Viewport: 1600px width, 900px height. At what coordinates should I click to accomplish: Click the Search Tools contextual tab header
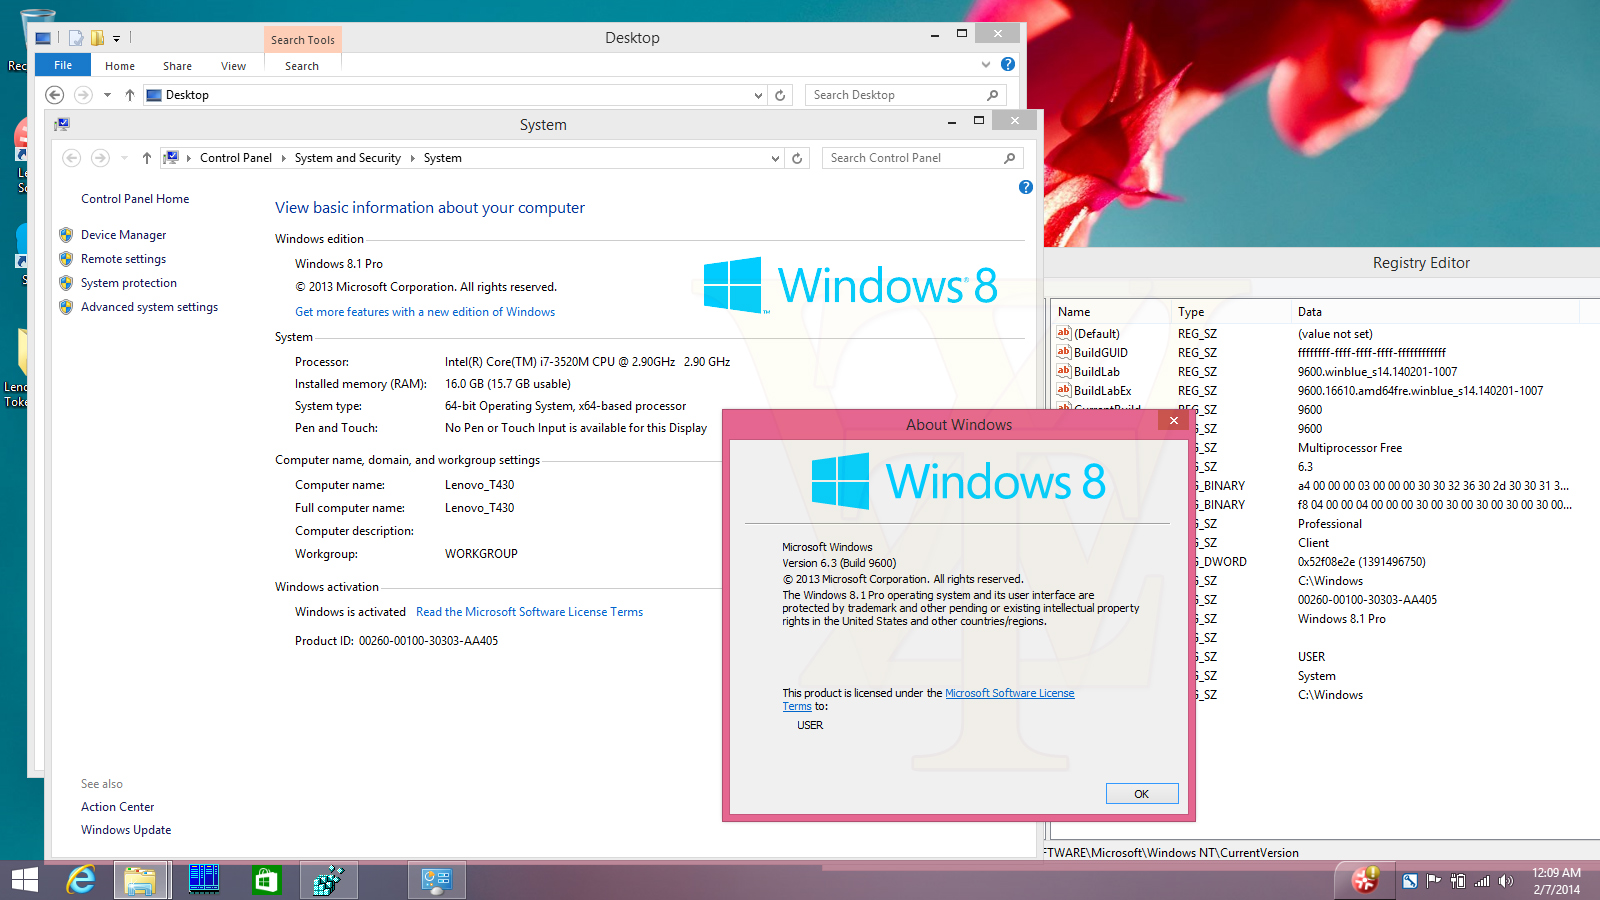click(303, 40)
